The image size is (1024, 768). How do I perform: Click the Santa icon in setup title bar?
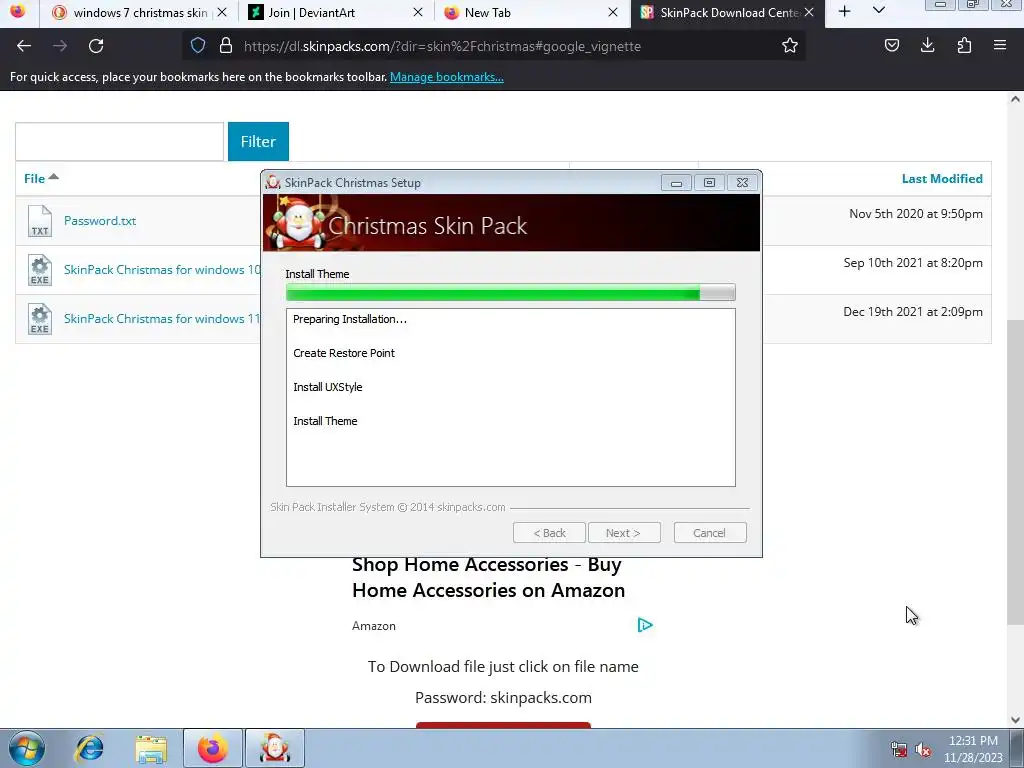[273, 182]
